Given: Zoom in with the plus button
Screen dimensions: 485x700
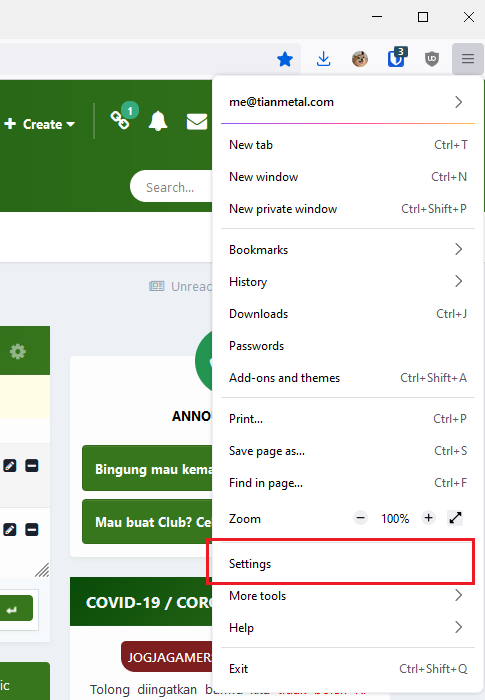Looking at the screenshot, I should [428, 518].
